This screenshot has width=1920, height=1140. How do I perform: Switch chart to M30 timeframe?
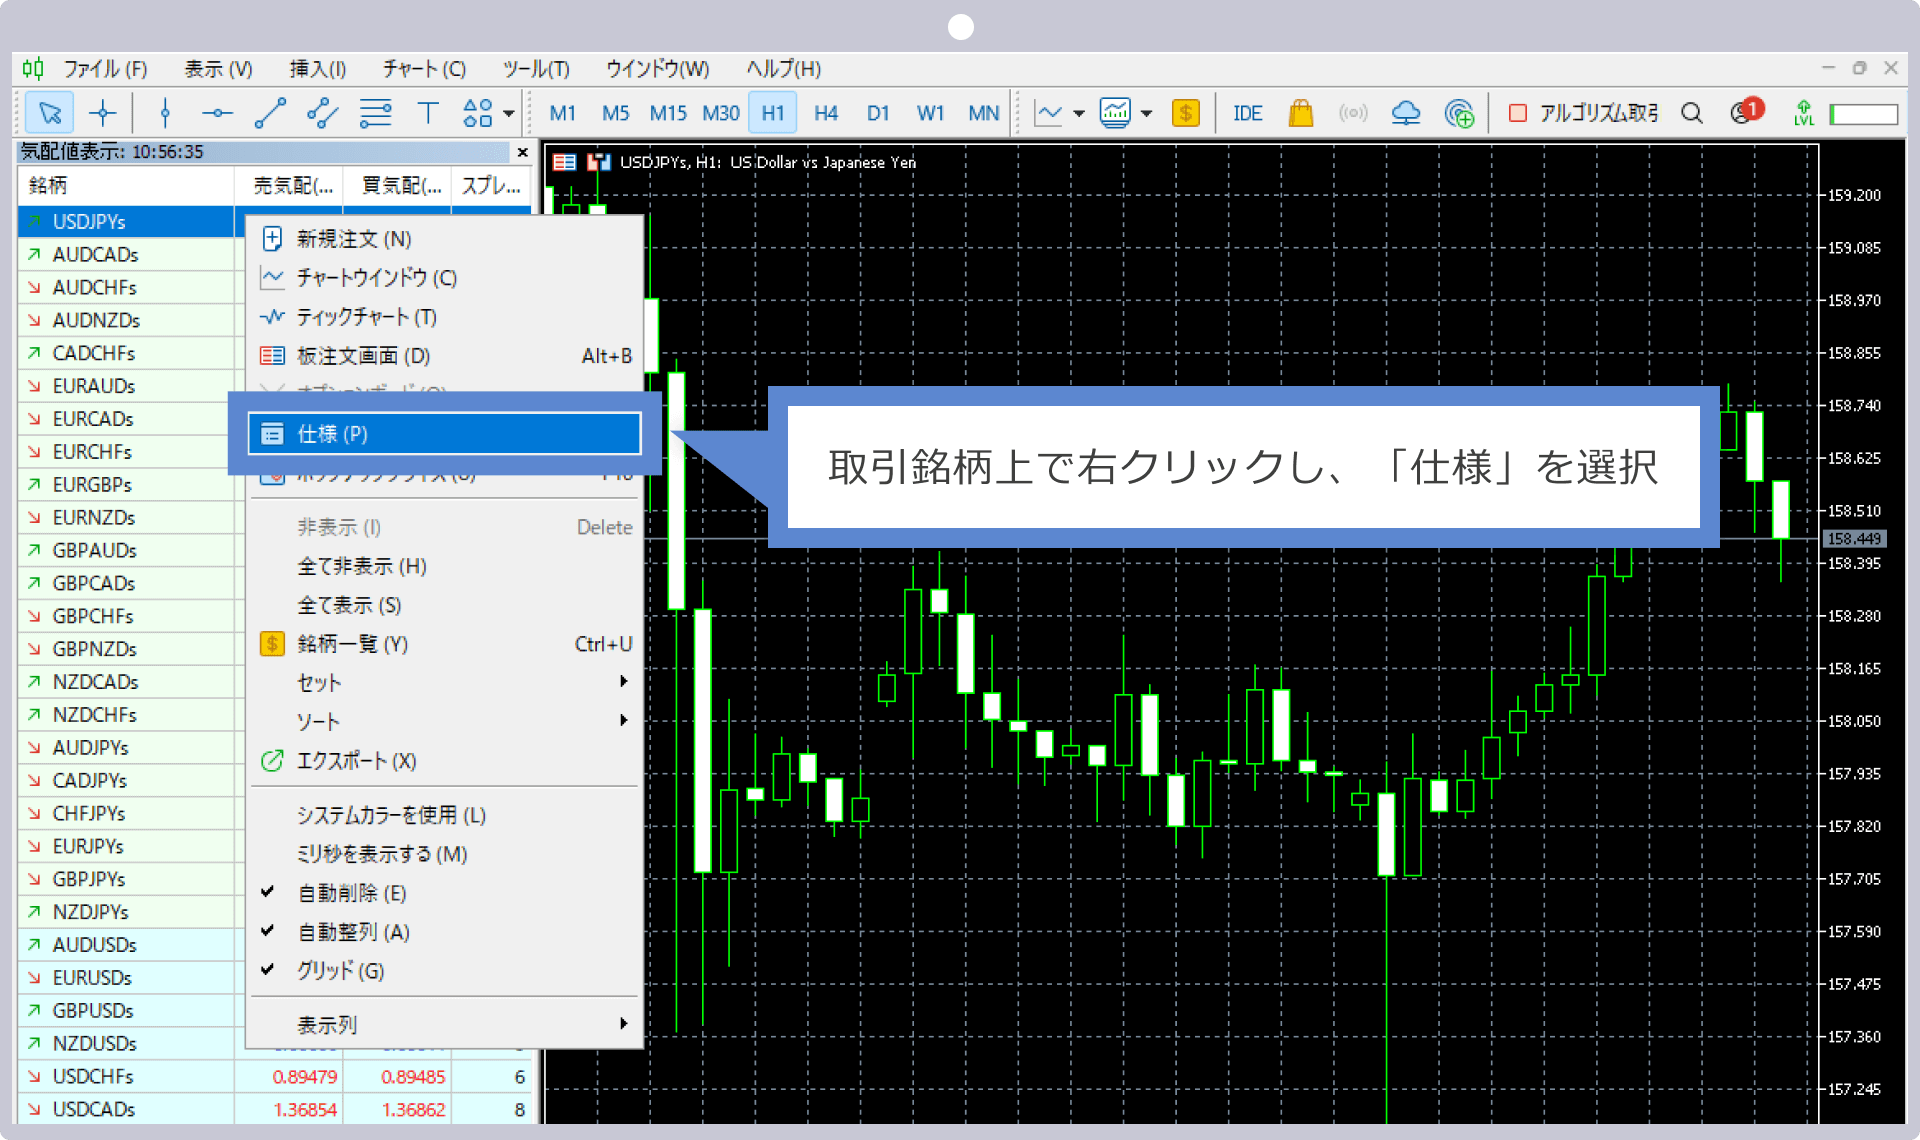coord(720,113)
